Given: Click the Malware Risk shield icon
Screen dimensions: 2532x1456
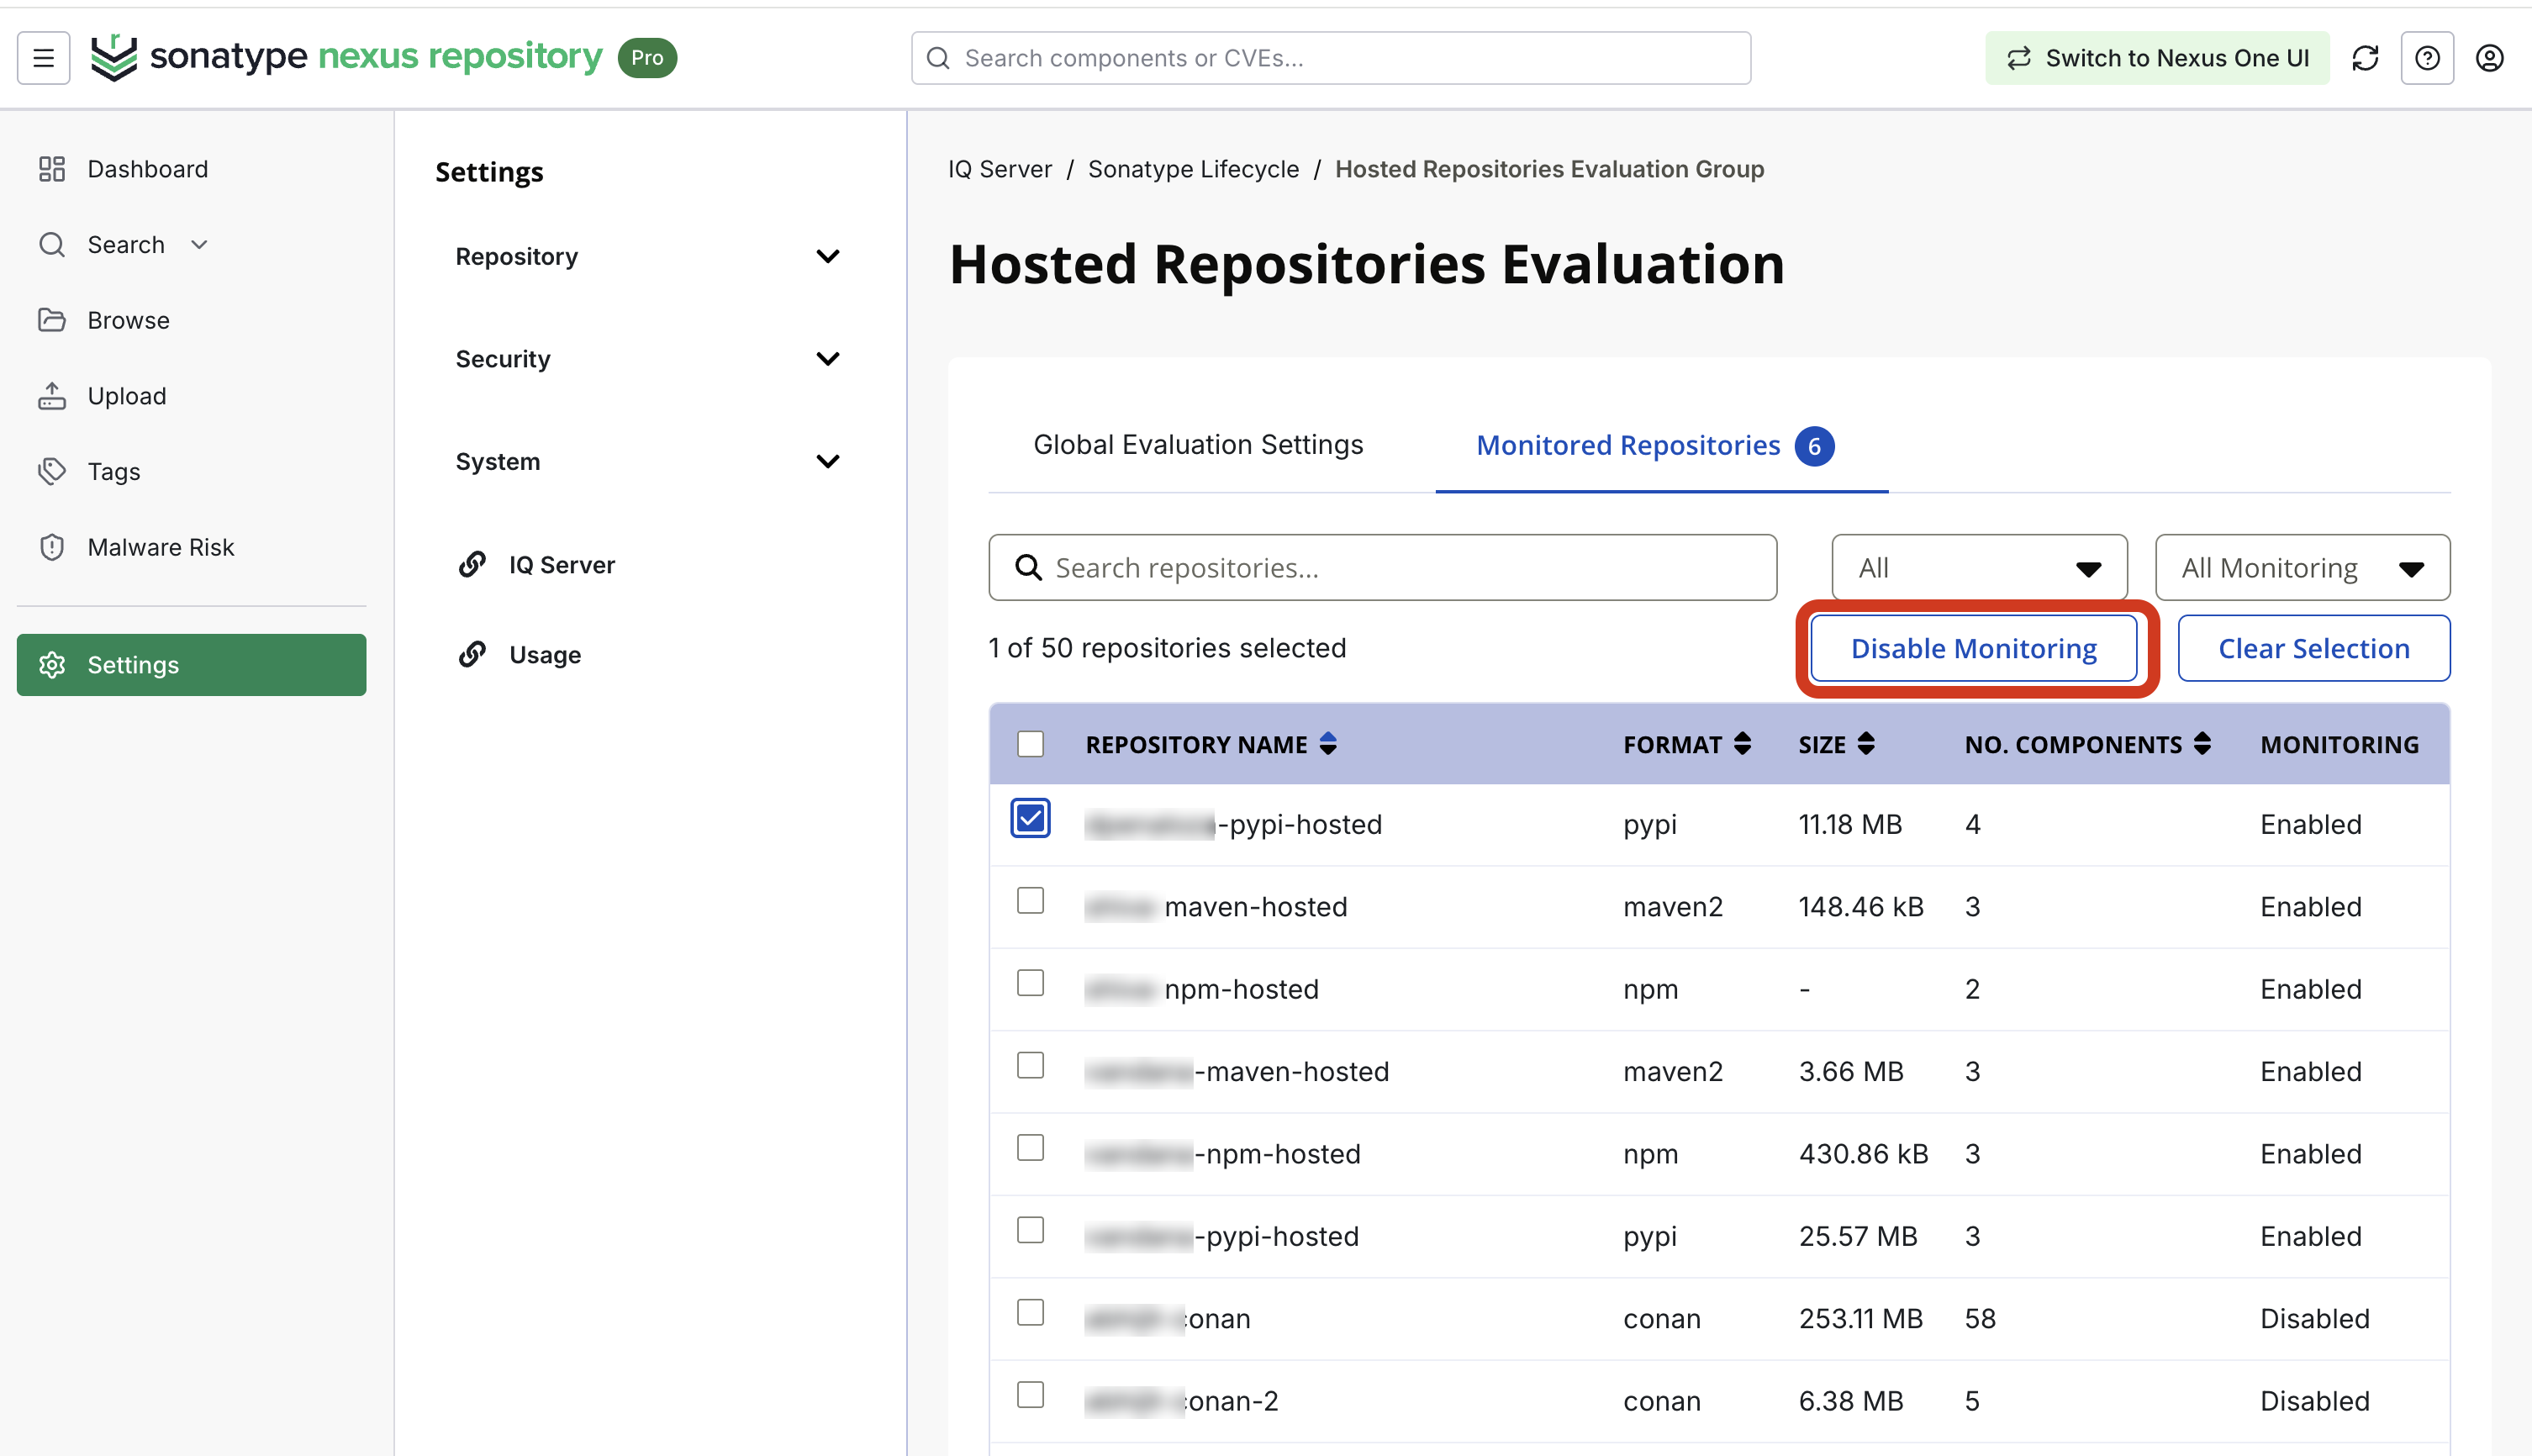Looking at the screenshot, I should [x=52, y=547].
